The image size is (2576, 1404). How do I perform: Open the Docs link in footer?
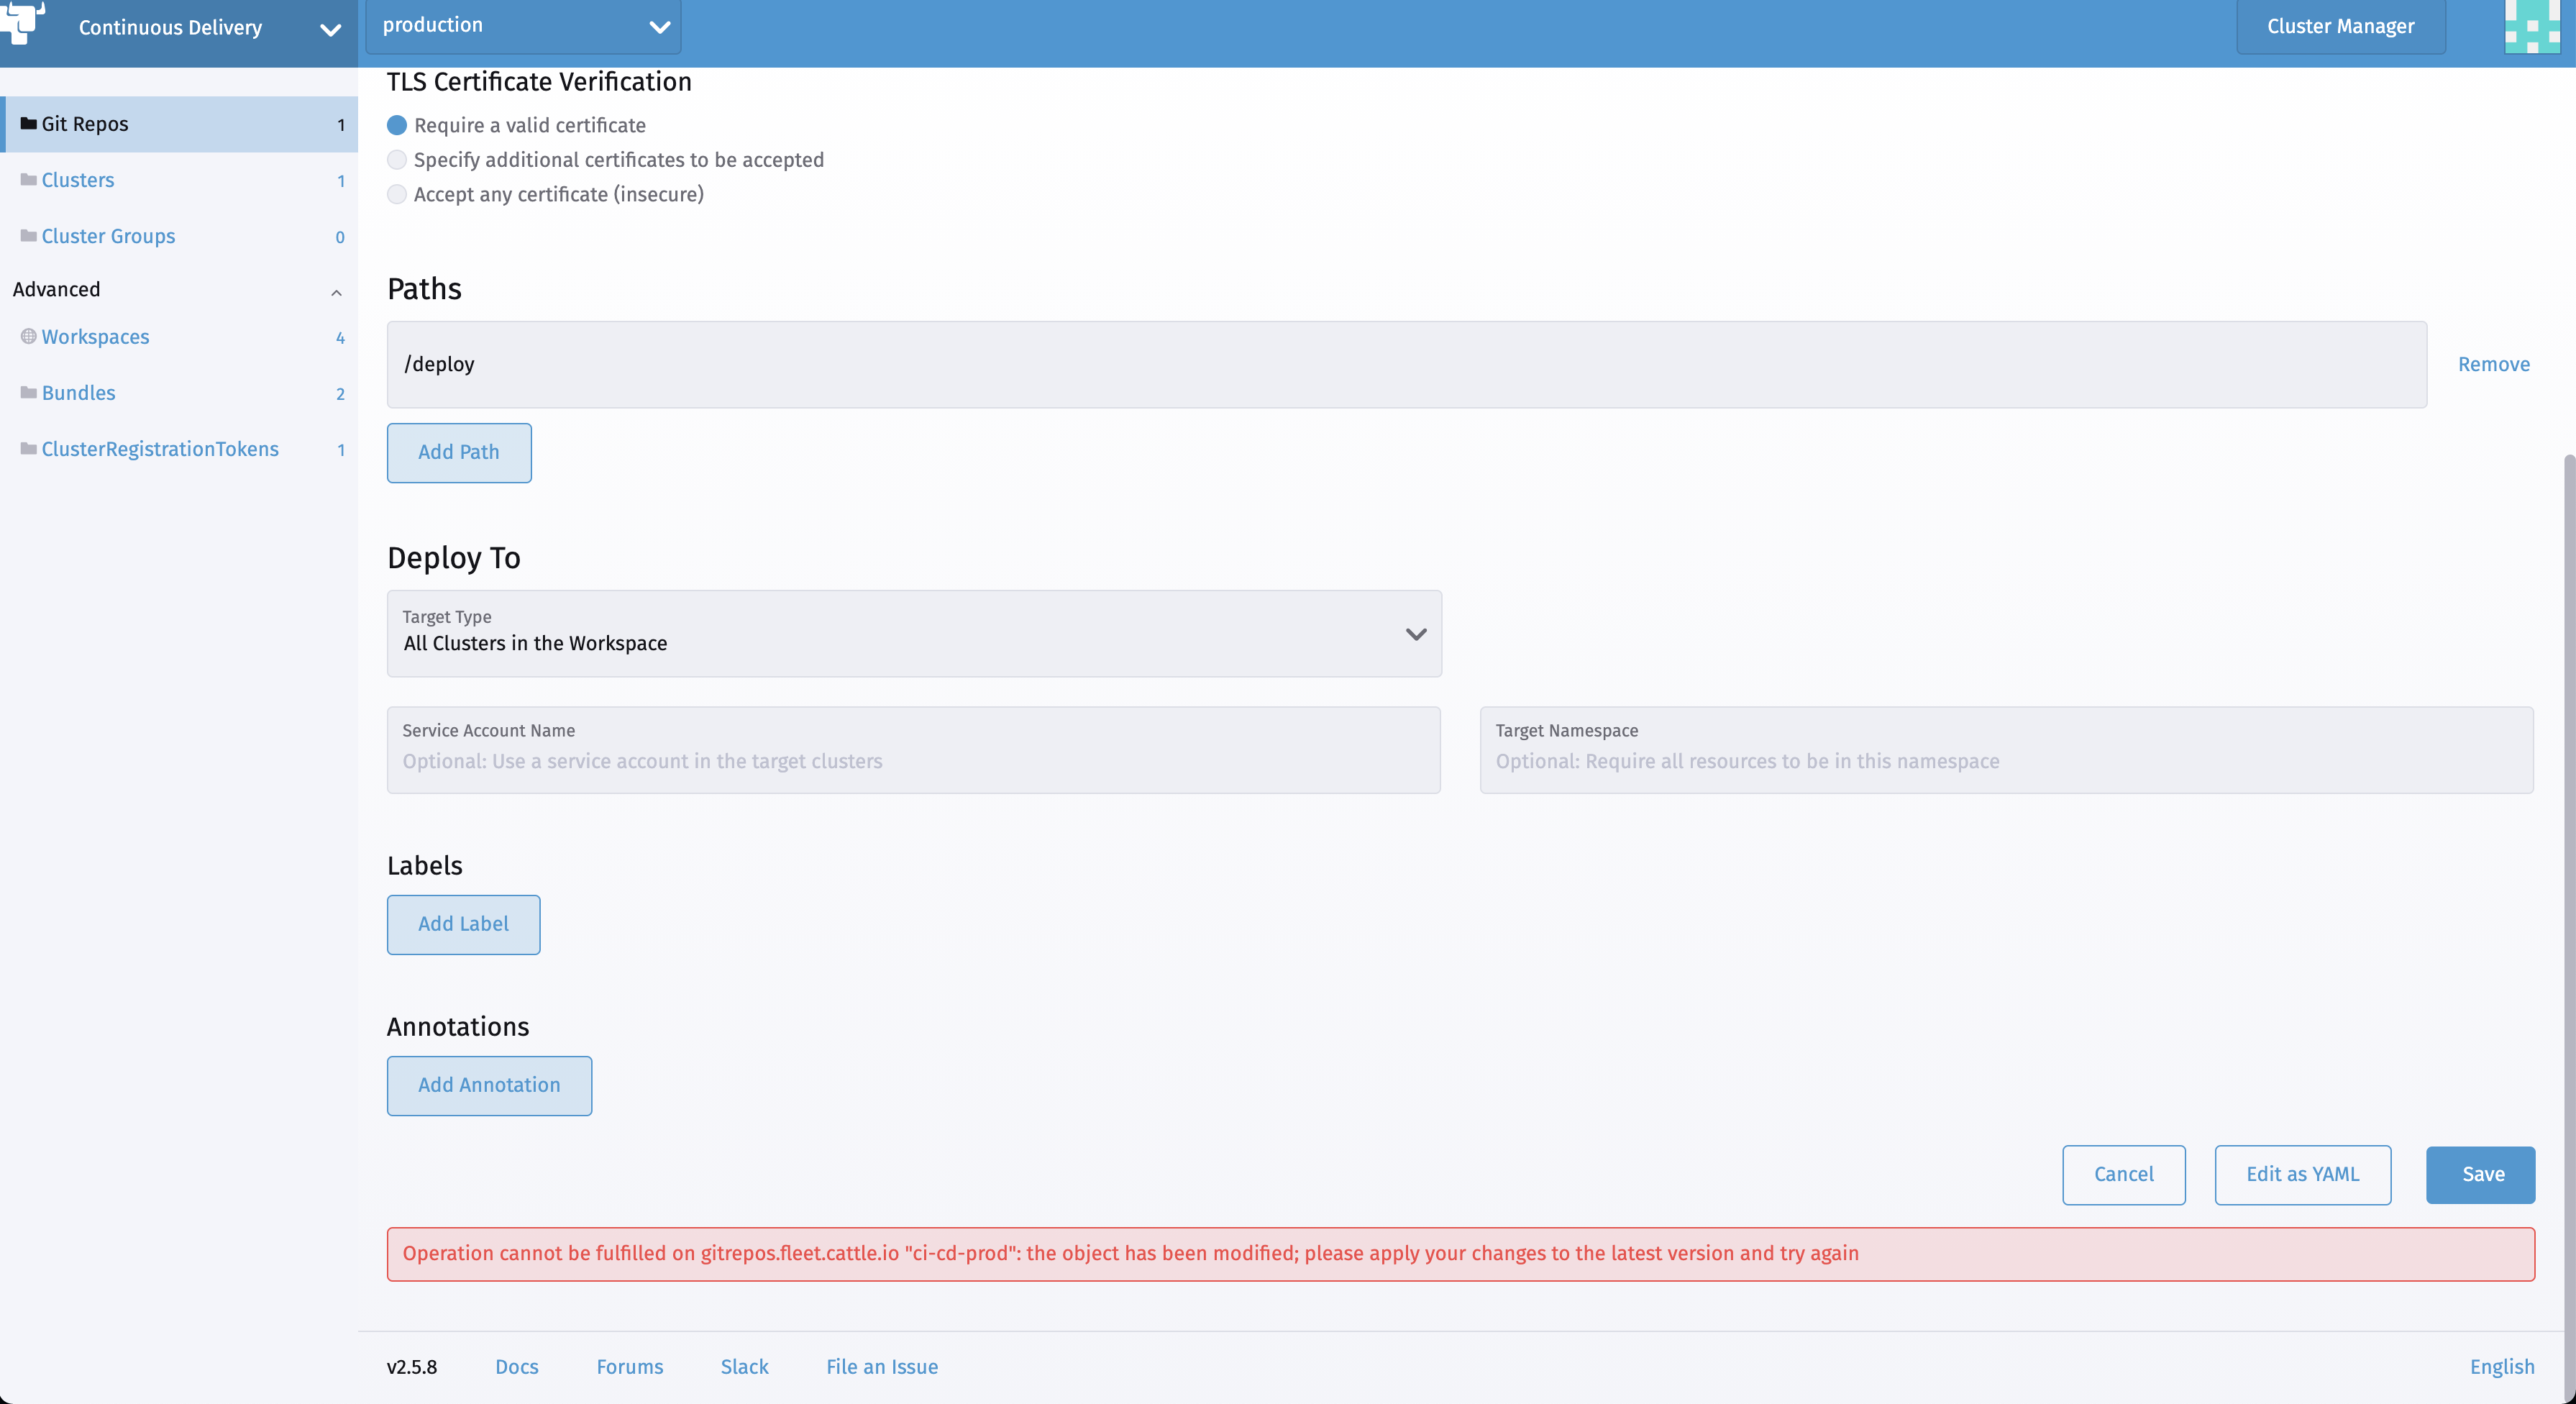coord(516,1367)
